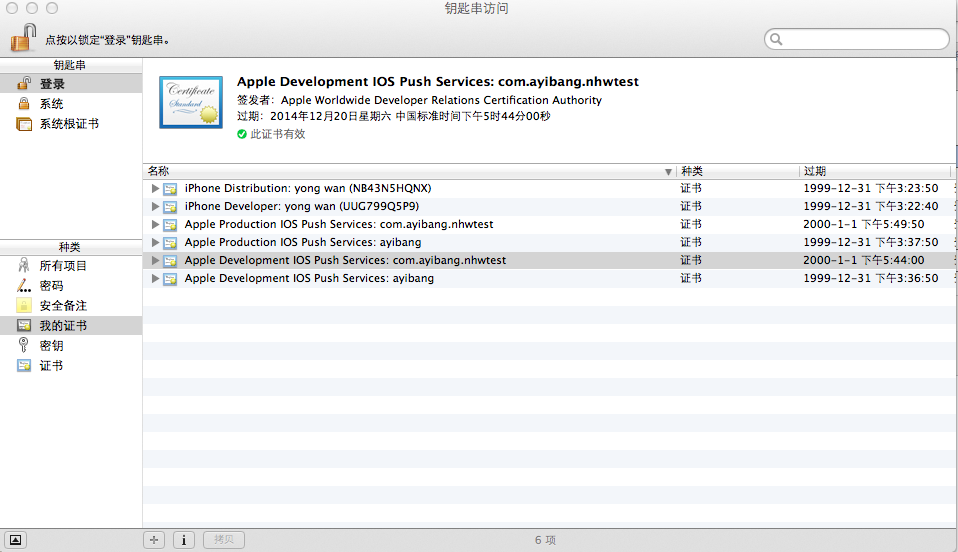958x552 pixels.
Task: Expand Apple Production IOS Push Services: ayibang
Action: tap(155, 242)
